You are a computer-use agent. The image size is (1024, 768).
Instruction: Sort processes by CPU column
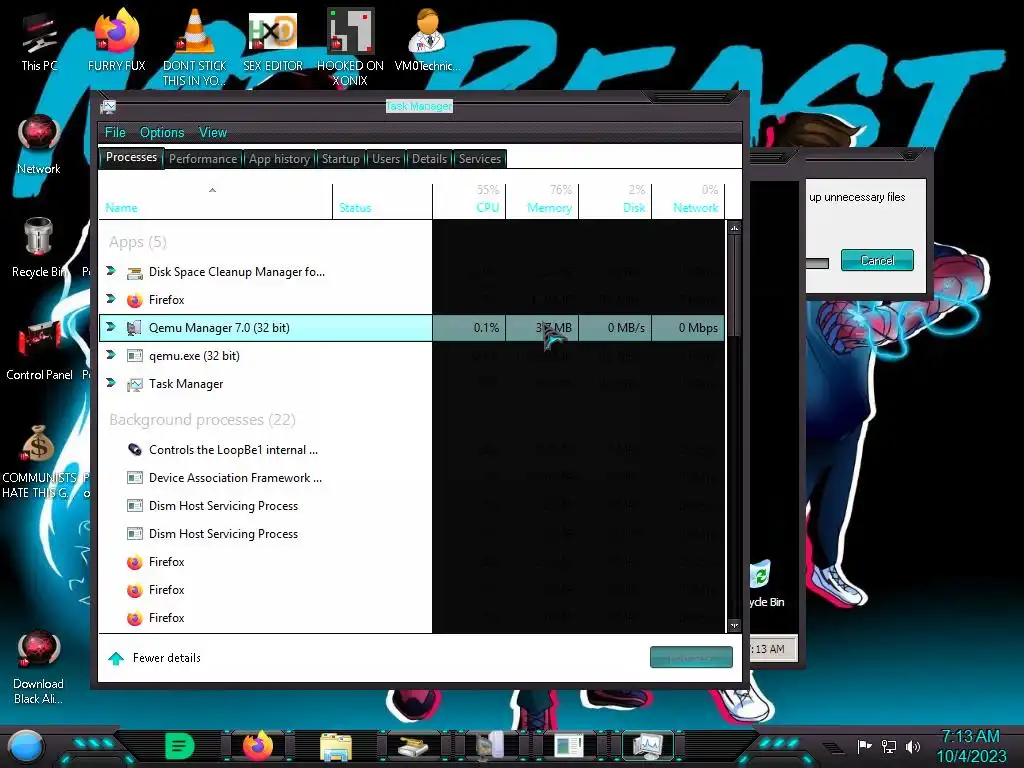(469, 200)
